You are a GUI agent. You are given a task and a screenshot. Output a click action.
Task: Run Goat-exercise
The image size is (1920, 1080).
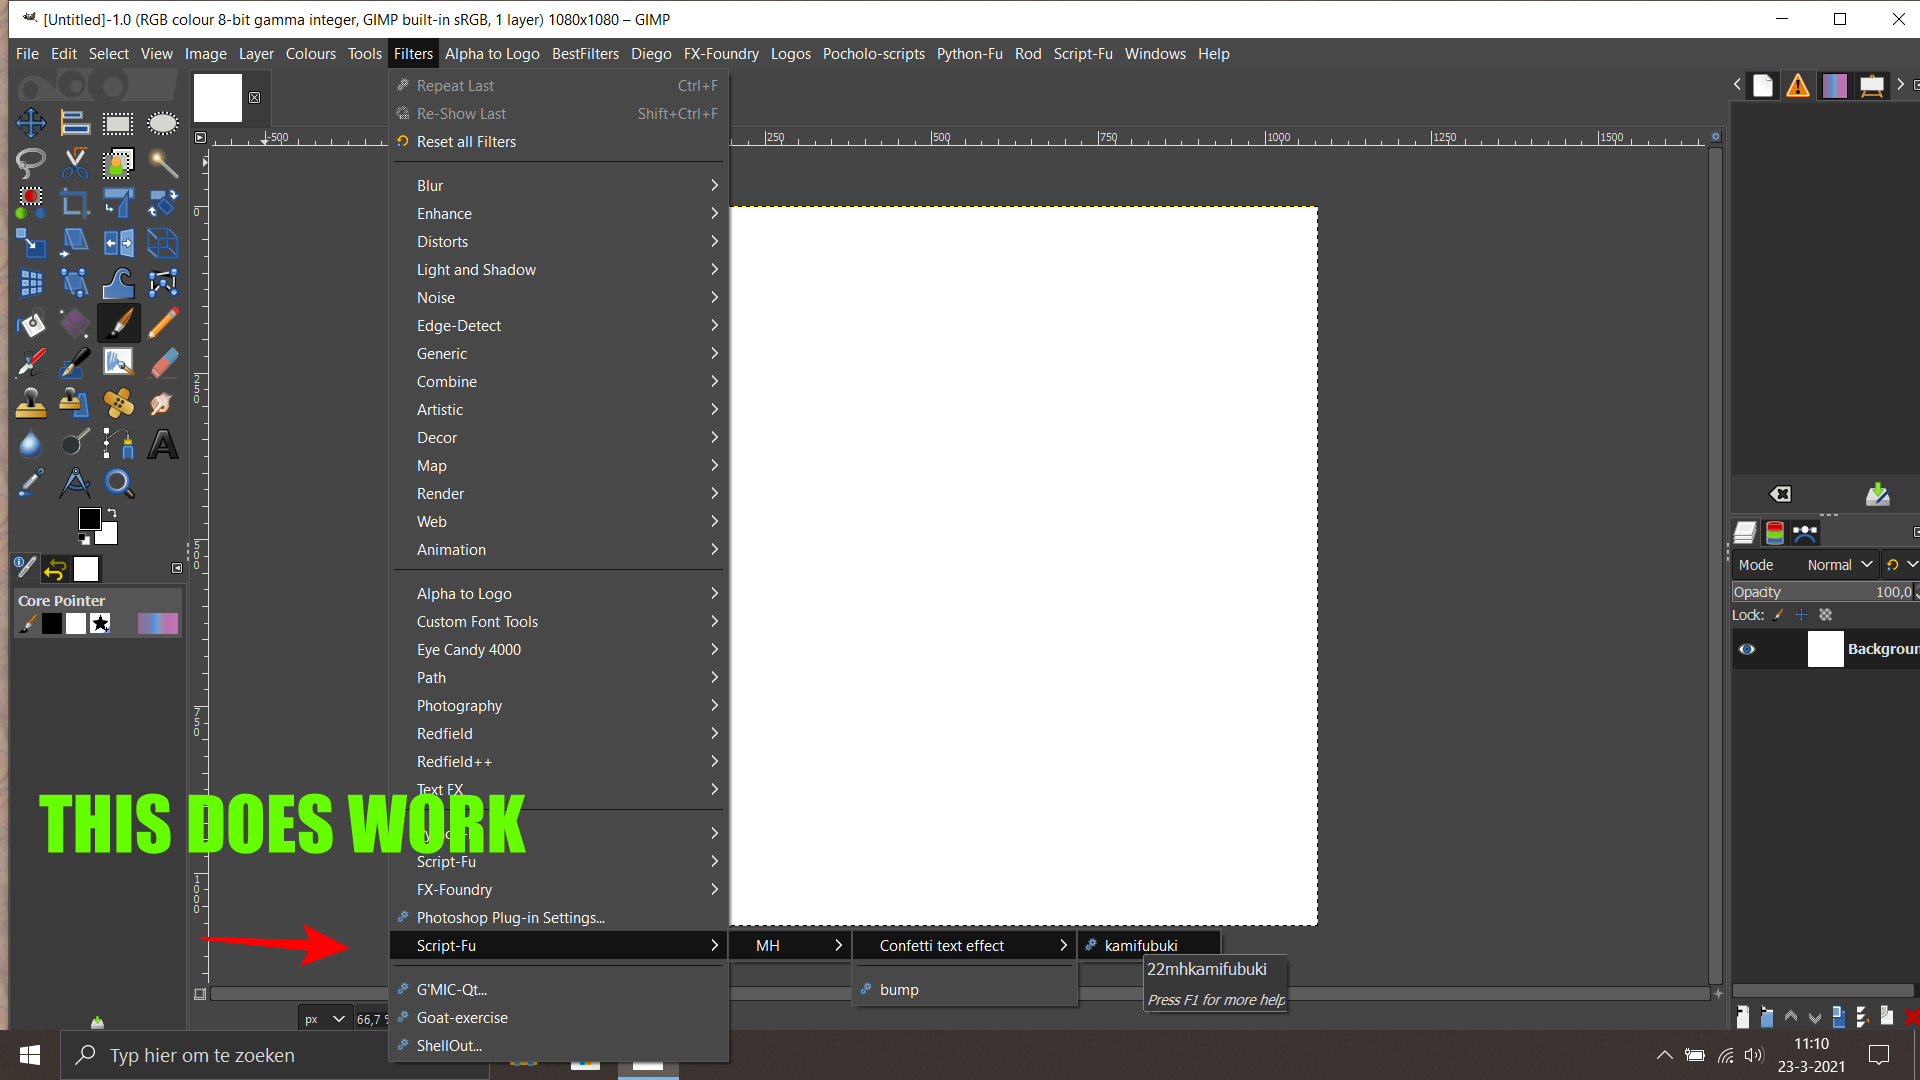click(558, 1018)
